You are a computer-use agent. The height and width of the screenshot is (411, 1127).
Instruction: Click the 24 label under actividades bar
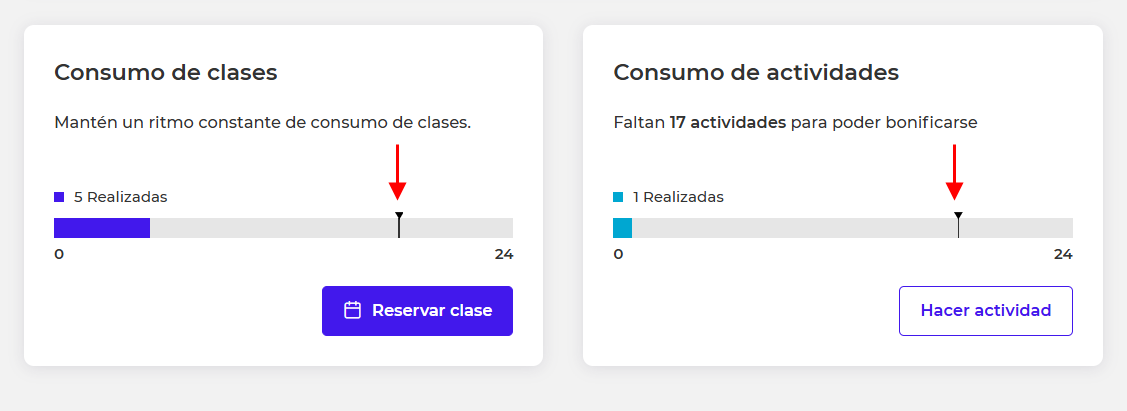1063,254
